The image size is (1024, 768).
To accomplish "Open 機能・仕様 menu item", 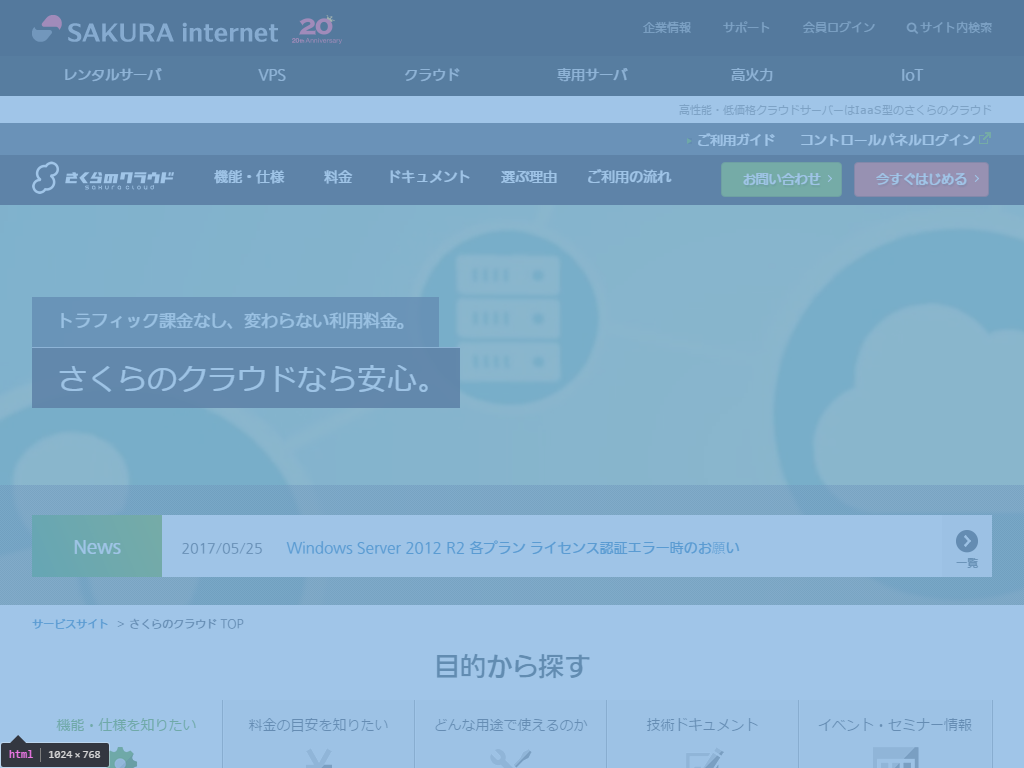I will click(x=249, y=177).
